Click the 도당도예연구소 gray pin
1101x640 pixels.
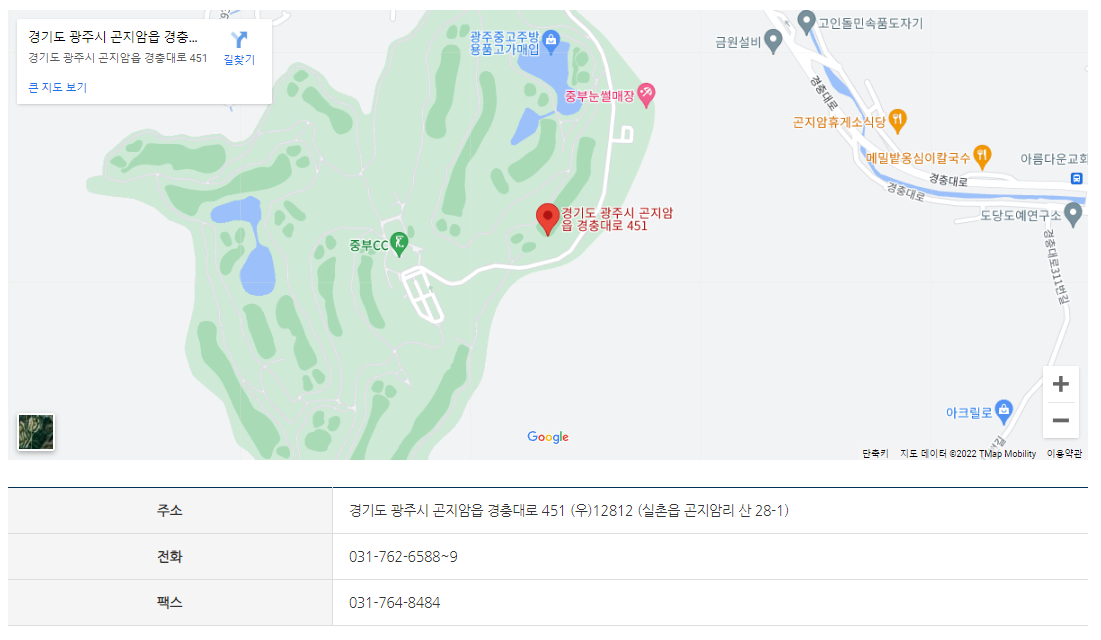1073,214
